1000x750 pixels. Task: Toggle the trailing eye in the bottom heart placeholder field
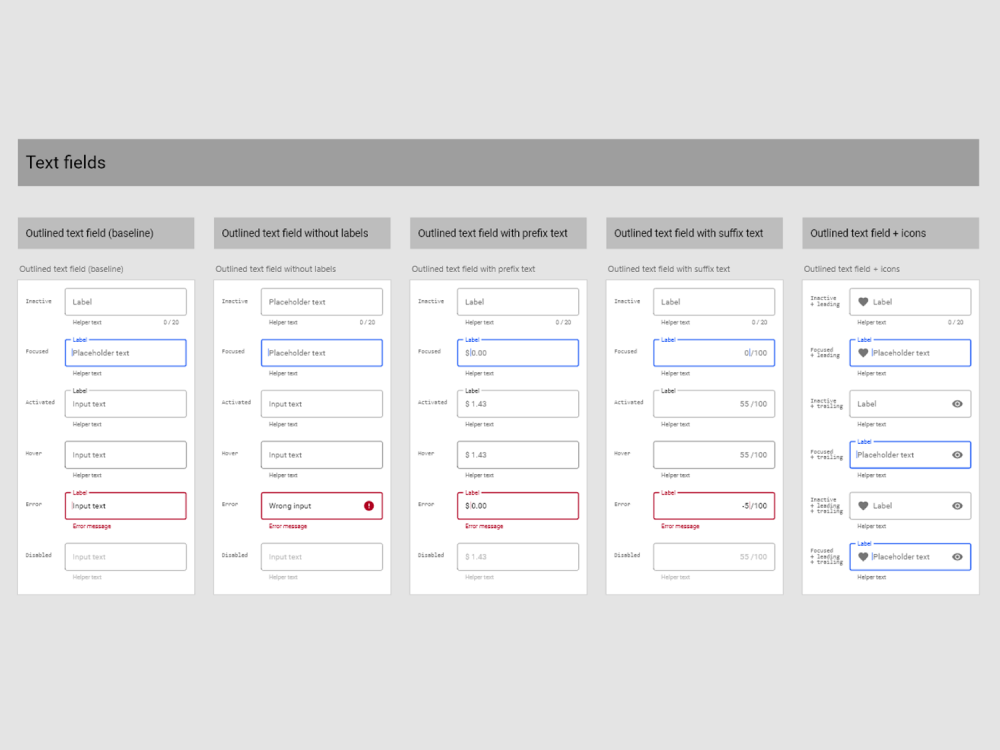pos(957,556)
